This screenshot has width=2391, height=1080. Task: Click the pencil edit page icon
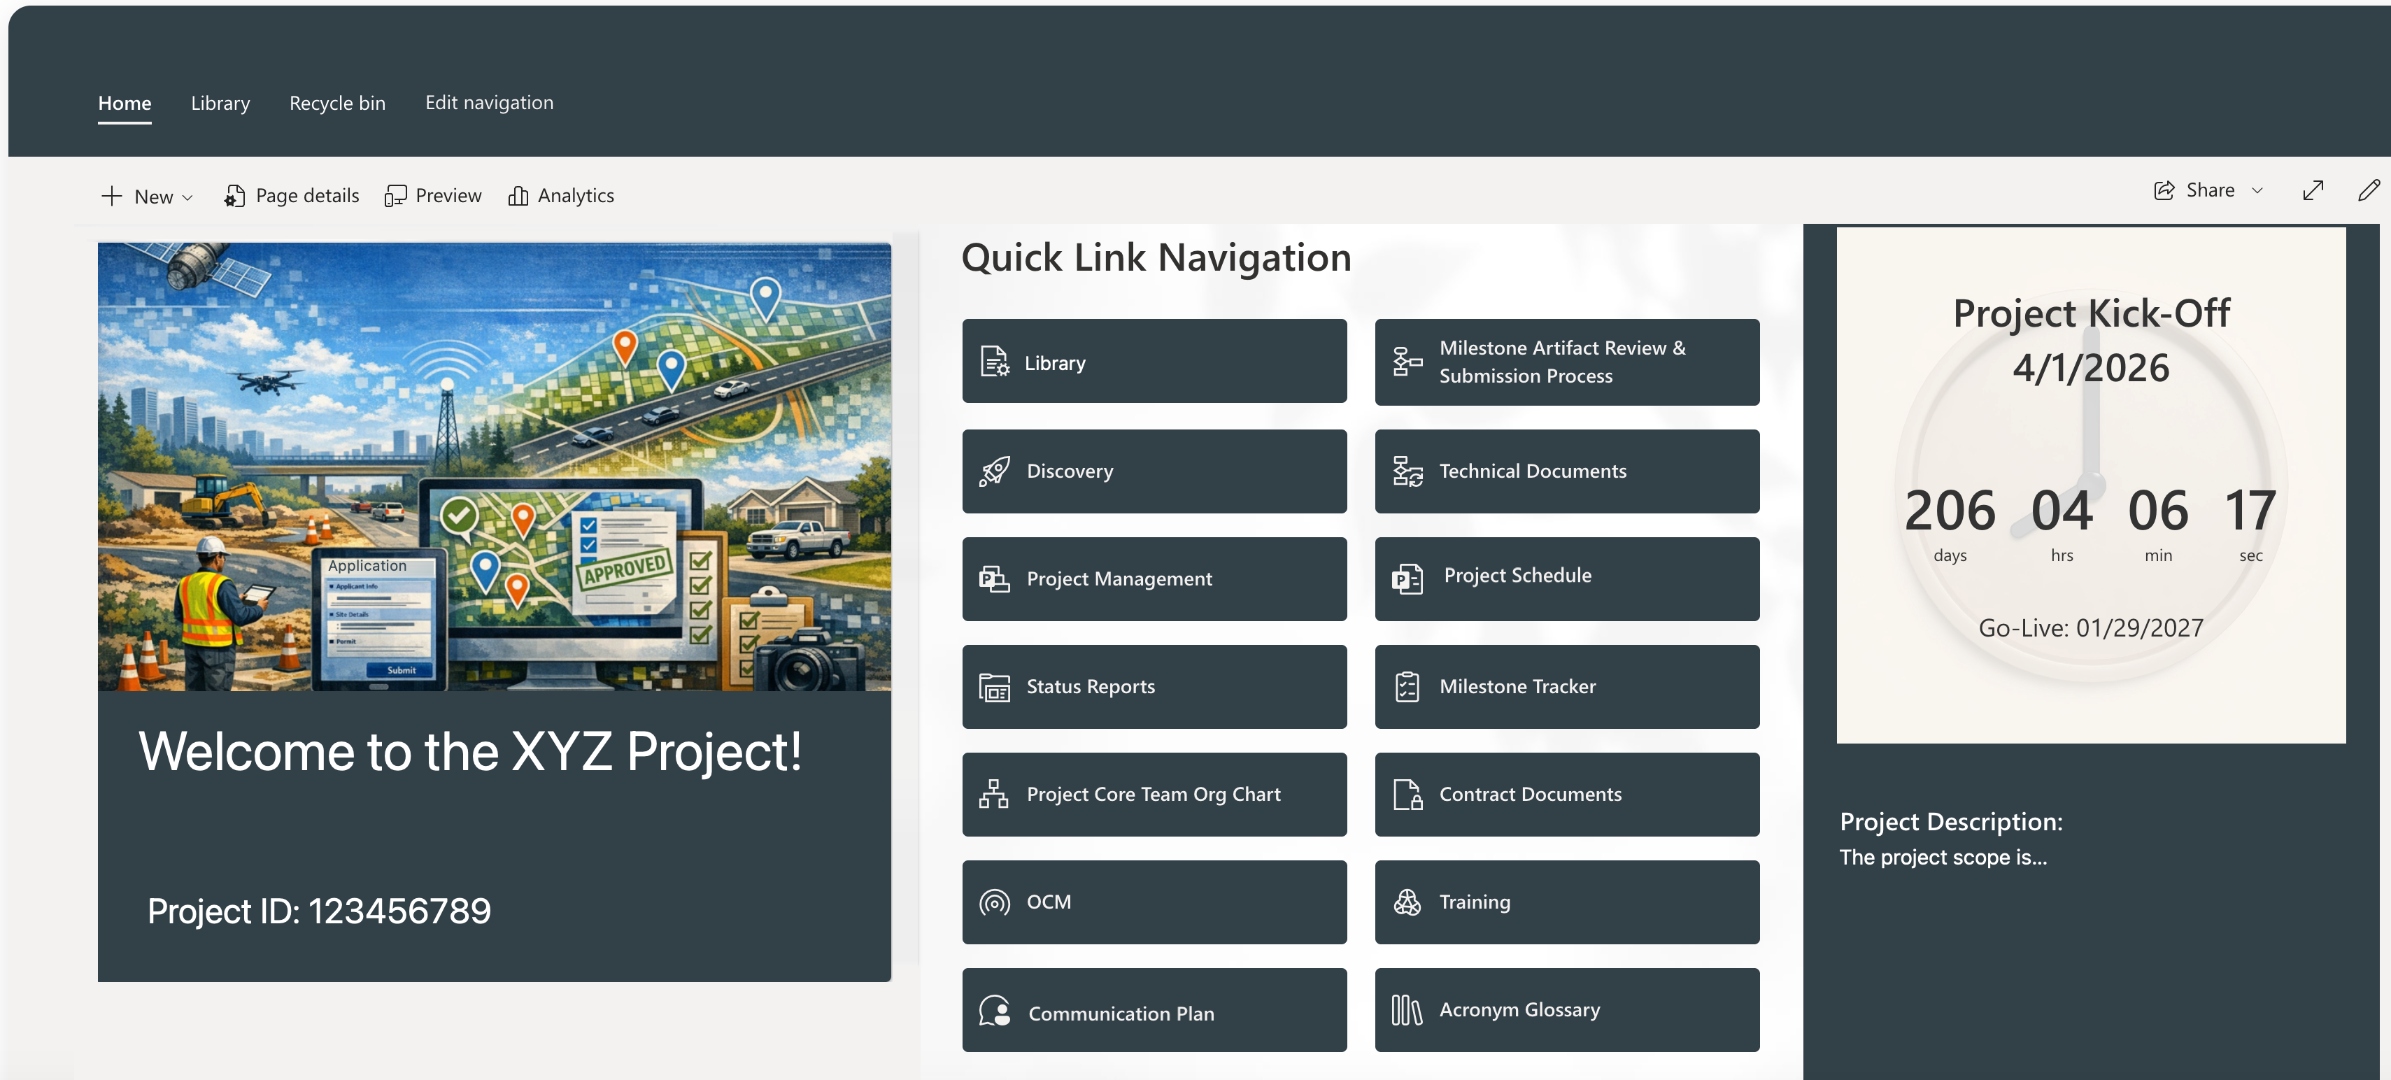click(2368, 190)
